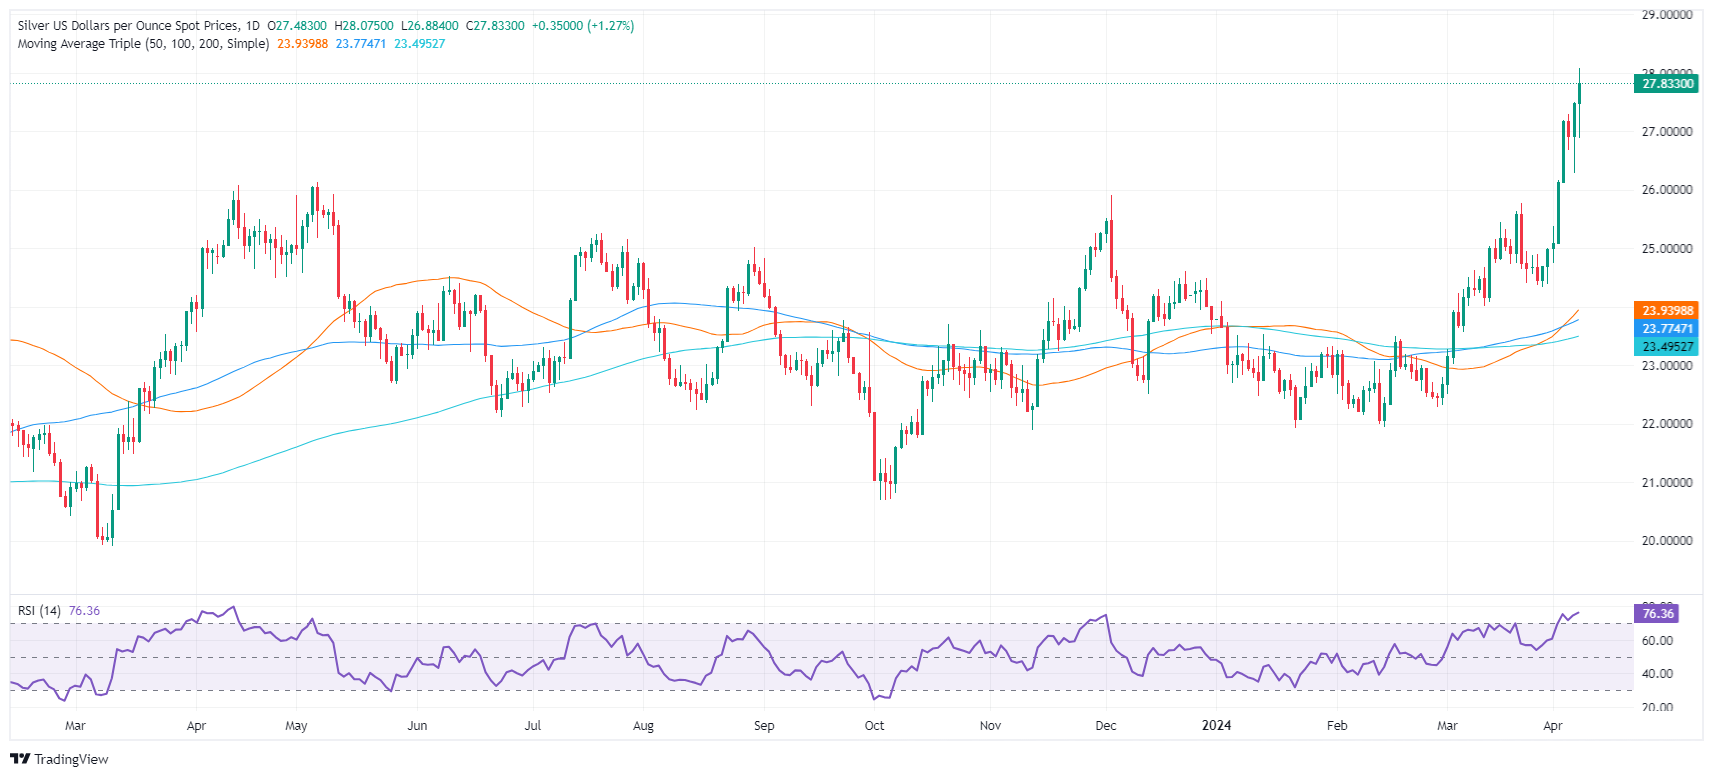Click the 2024 label on time axis

click(x=1216, y=726)
